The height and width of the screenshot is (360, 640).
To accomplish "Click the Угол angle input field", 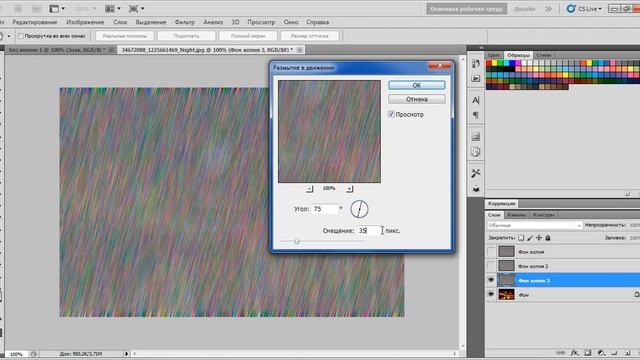I will tap(325, 209).
